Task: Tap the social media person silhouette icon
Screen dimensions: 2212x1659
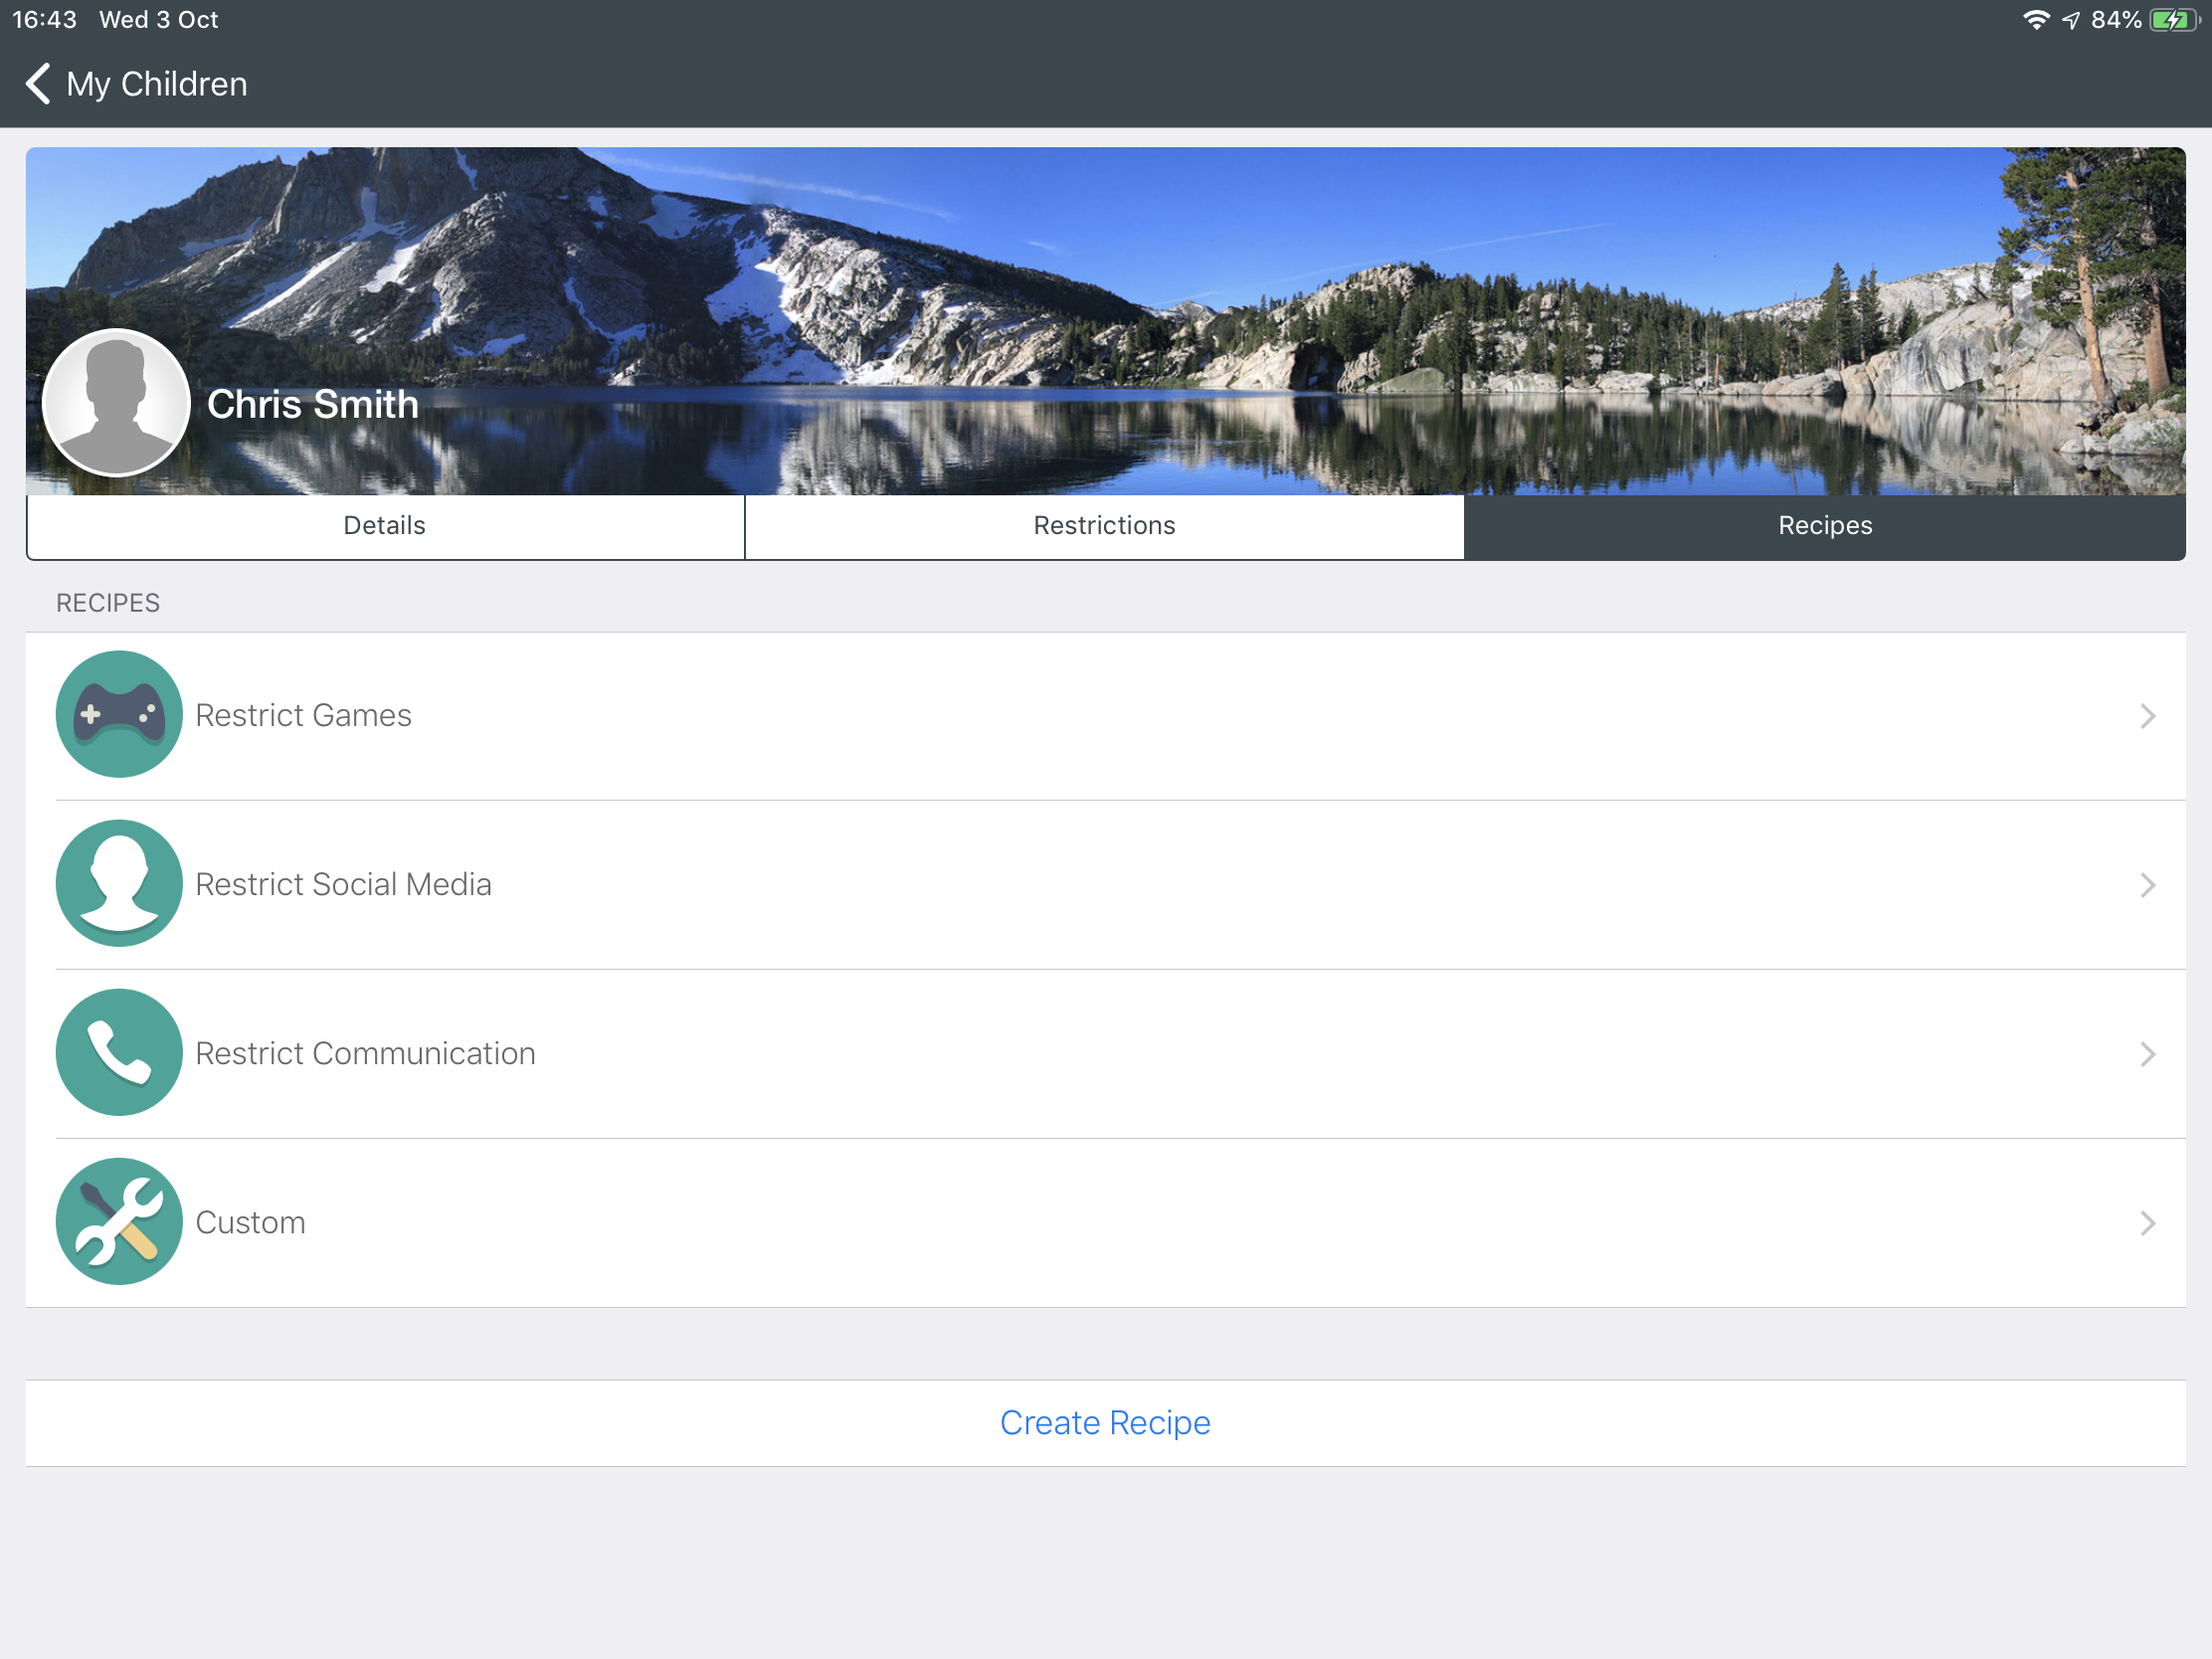Action: (119, 883)
